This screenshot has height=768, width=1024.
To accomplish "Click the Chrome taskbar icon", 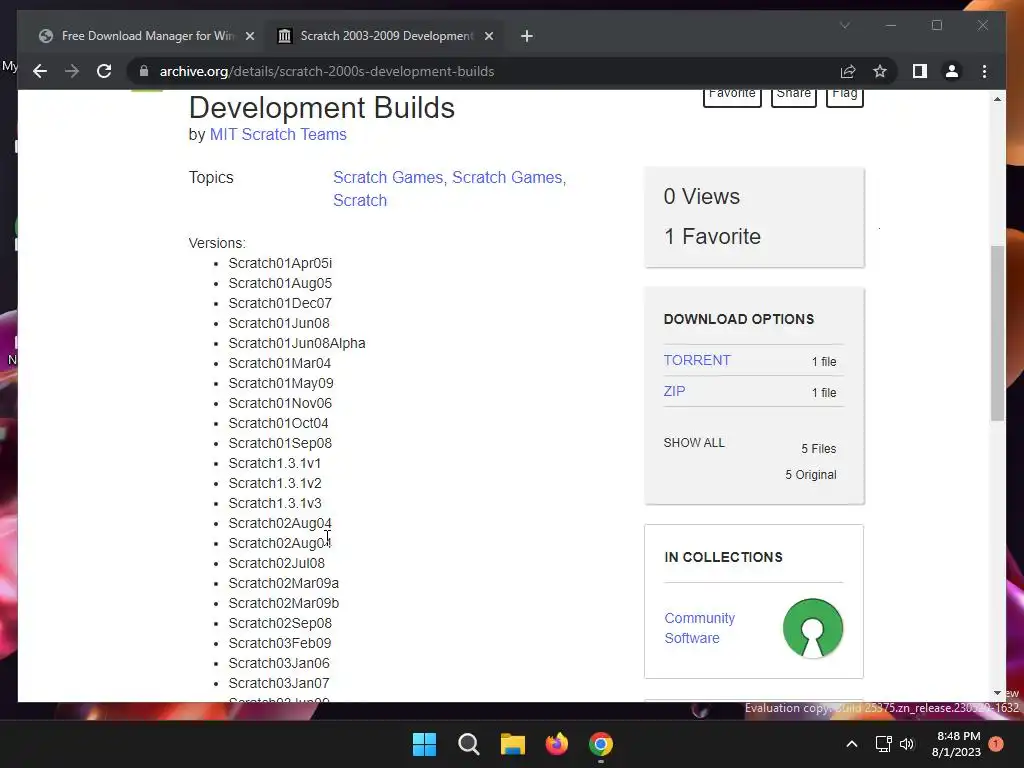I will click(601, 744).
